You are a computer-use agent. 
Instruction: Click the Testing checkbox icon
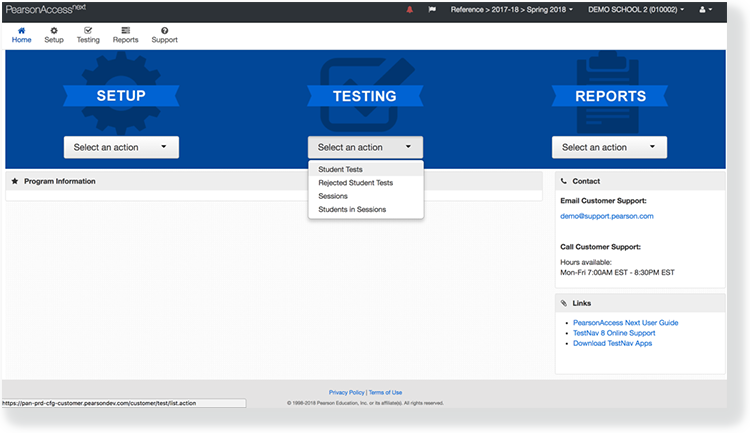(88, 31)
